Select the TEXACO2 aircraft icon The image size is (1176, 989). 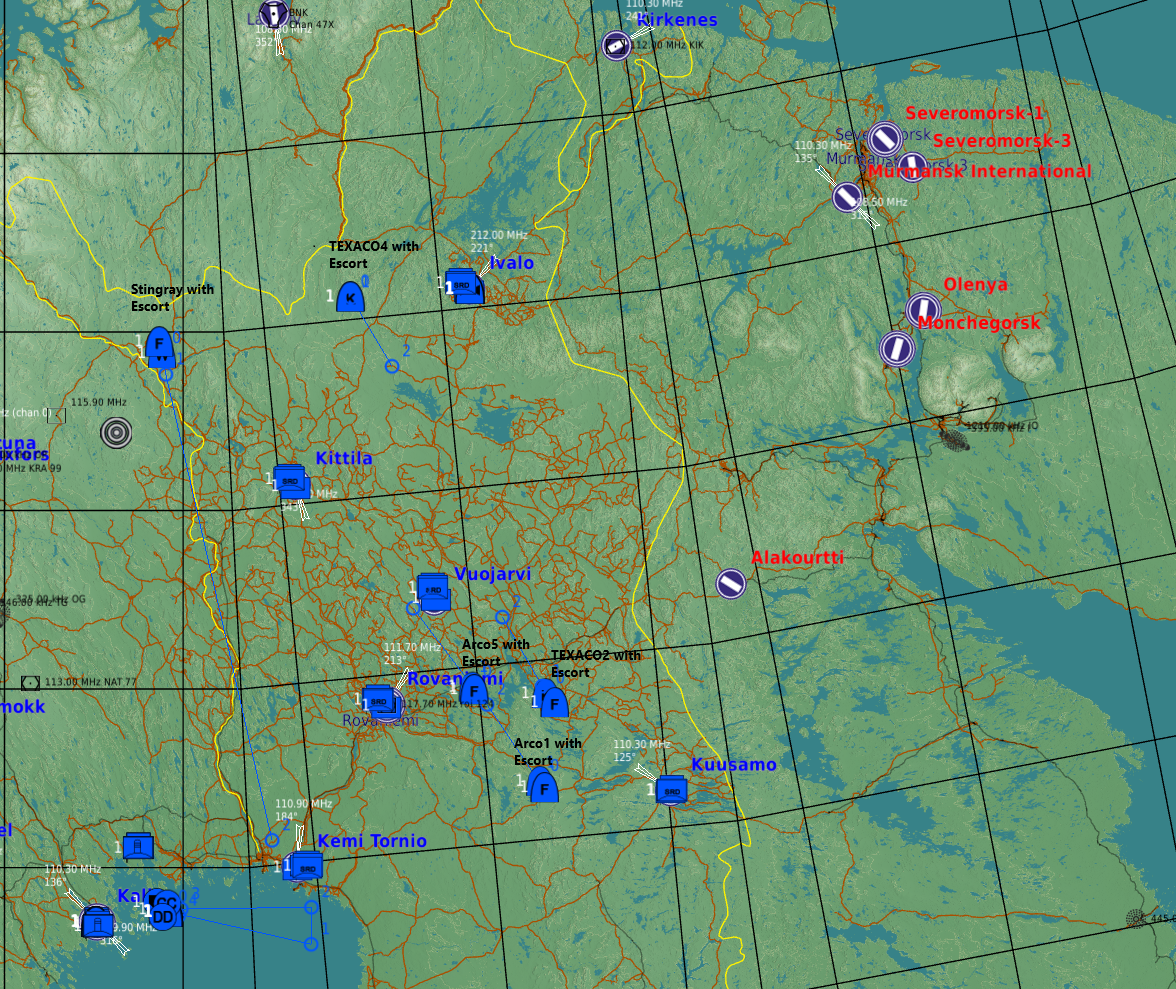click(553, 701)
